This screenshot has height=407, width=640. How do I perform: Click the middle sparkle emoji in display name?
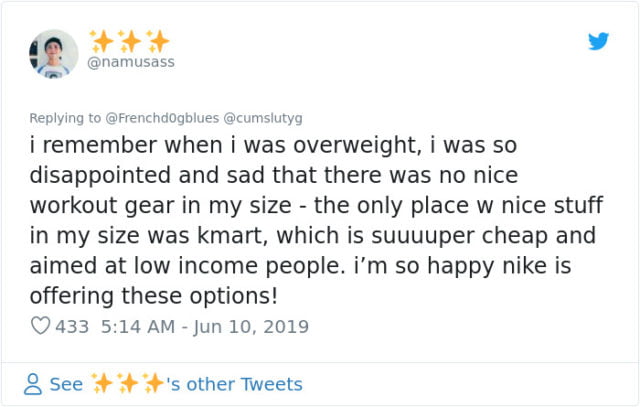pos(130,41)
